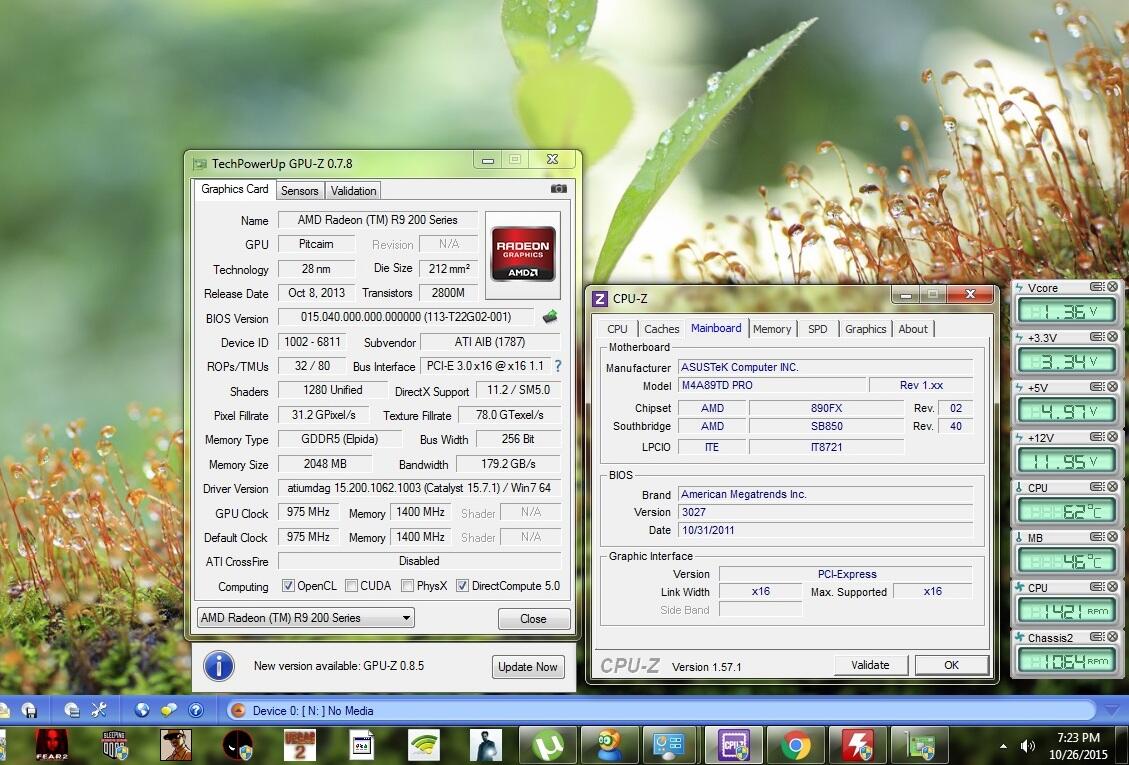This screenshot has width=1129, height=765.
Task: Click the down arrow at Device bar end
Action: coord(1110,710)
